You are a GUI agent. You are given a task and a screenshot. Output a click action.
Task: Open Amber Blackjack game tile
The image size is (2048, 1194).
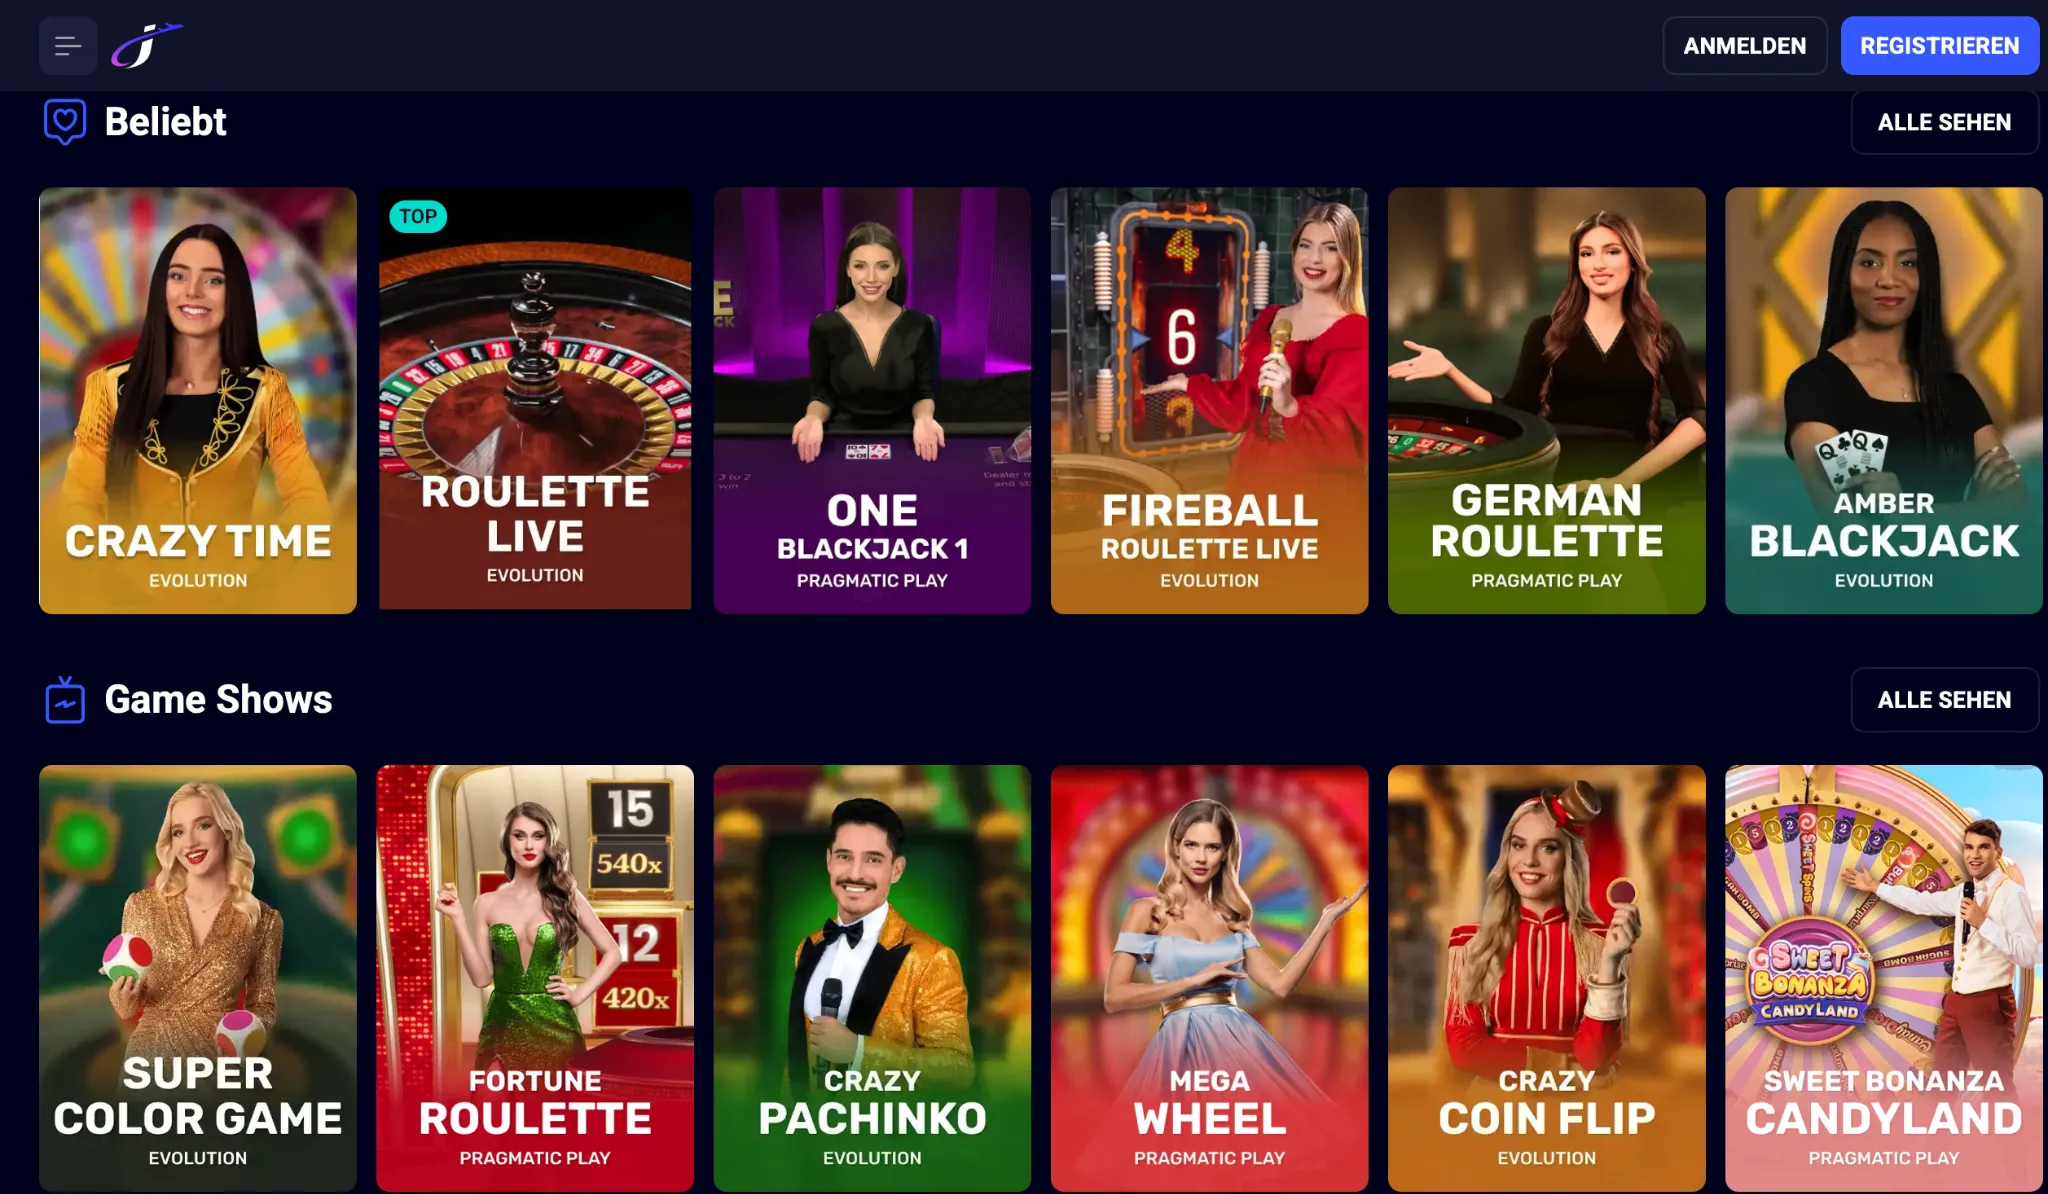click(x=1883, y=401)
